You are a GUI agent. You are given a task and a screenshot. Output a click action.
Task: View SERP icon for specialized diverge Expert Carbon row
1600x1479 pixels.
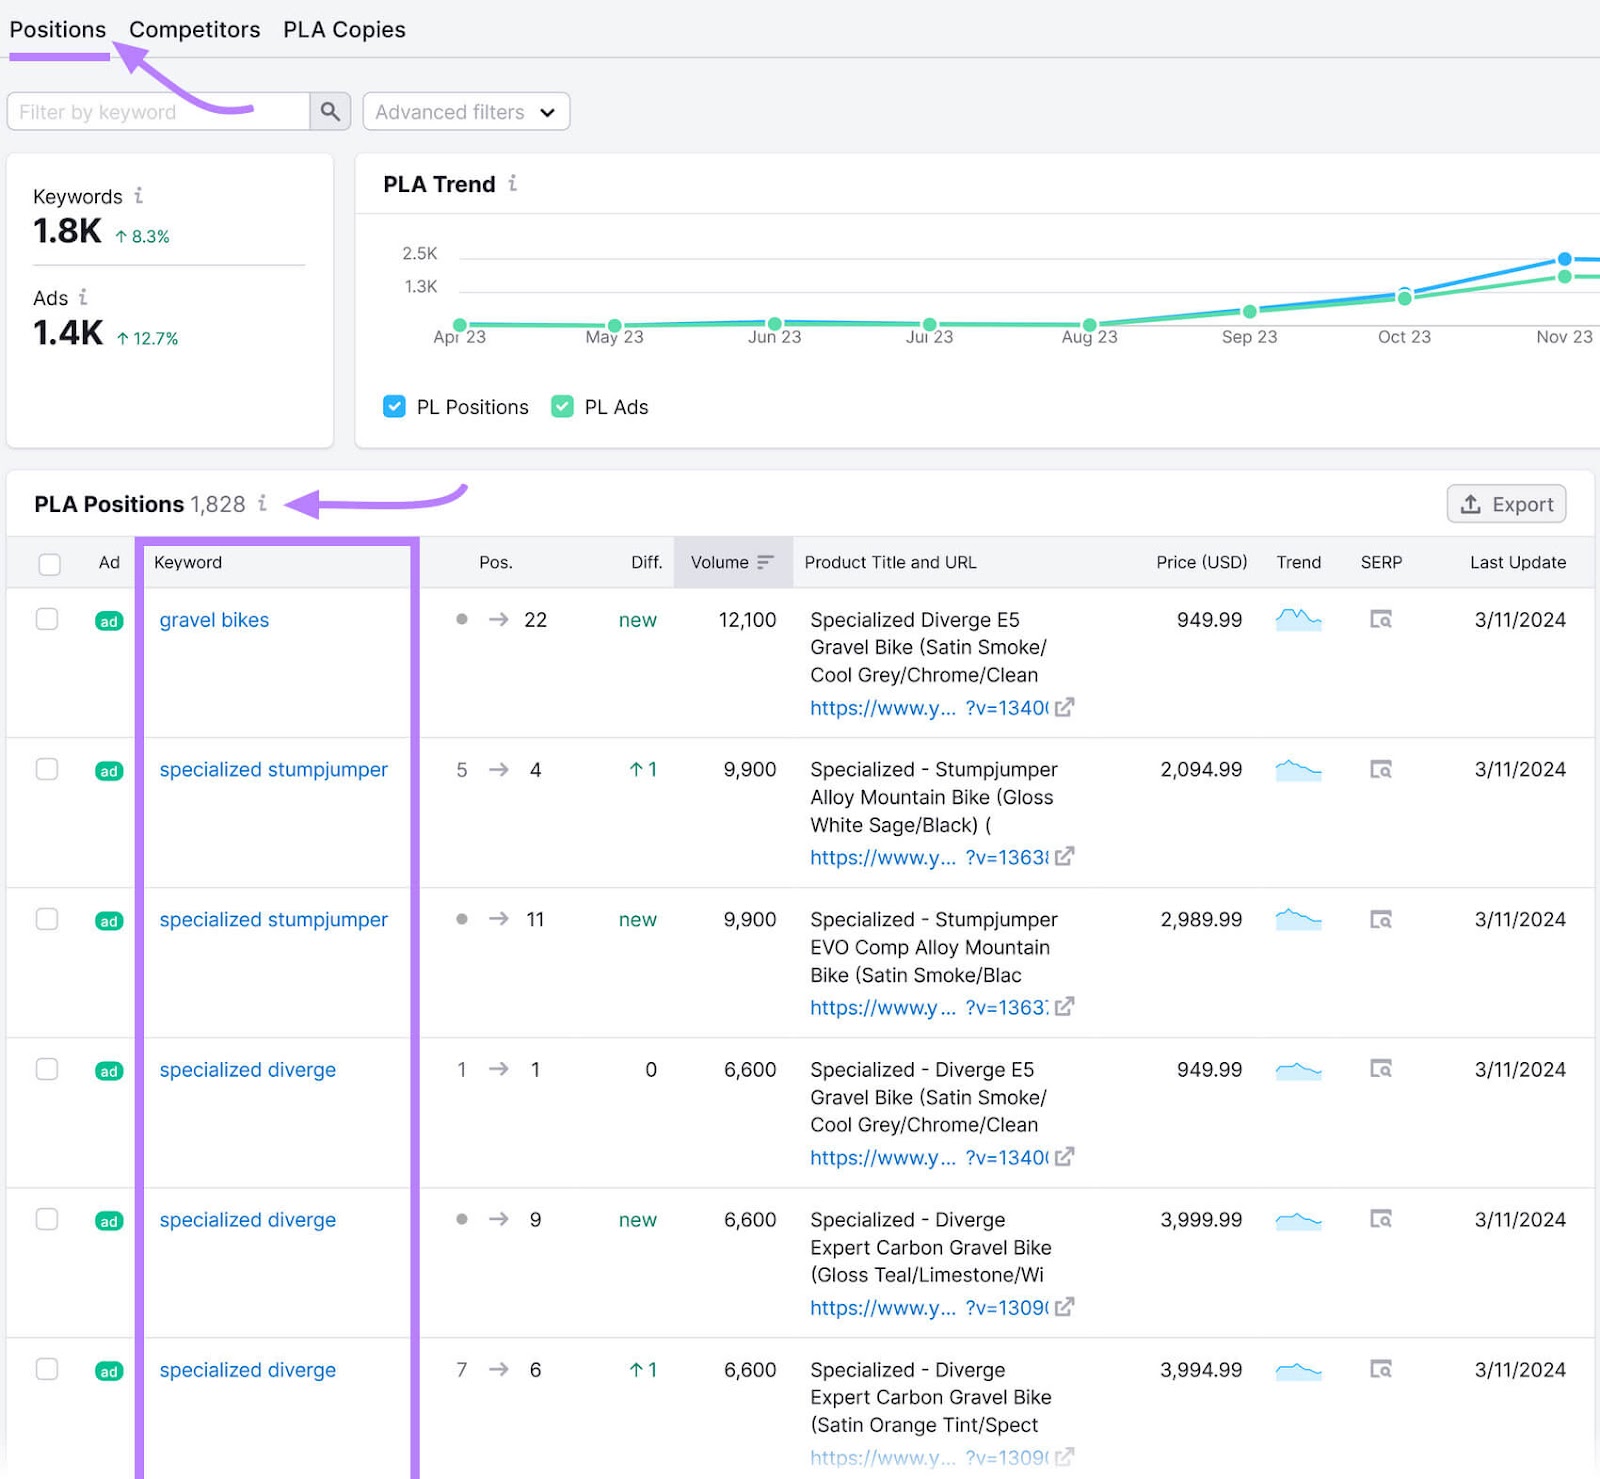point(1381,1220)
